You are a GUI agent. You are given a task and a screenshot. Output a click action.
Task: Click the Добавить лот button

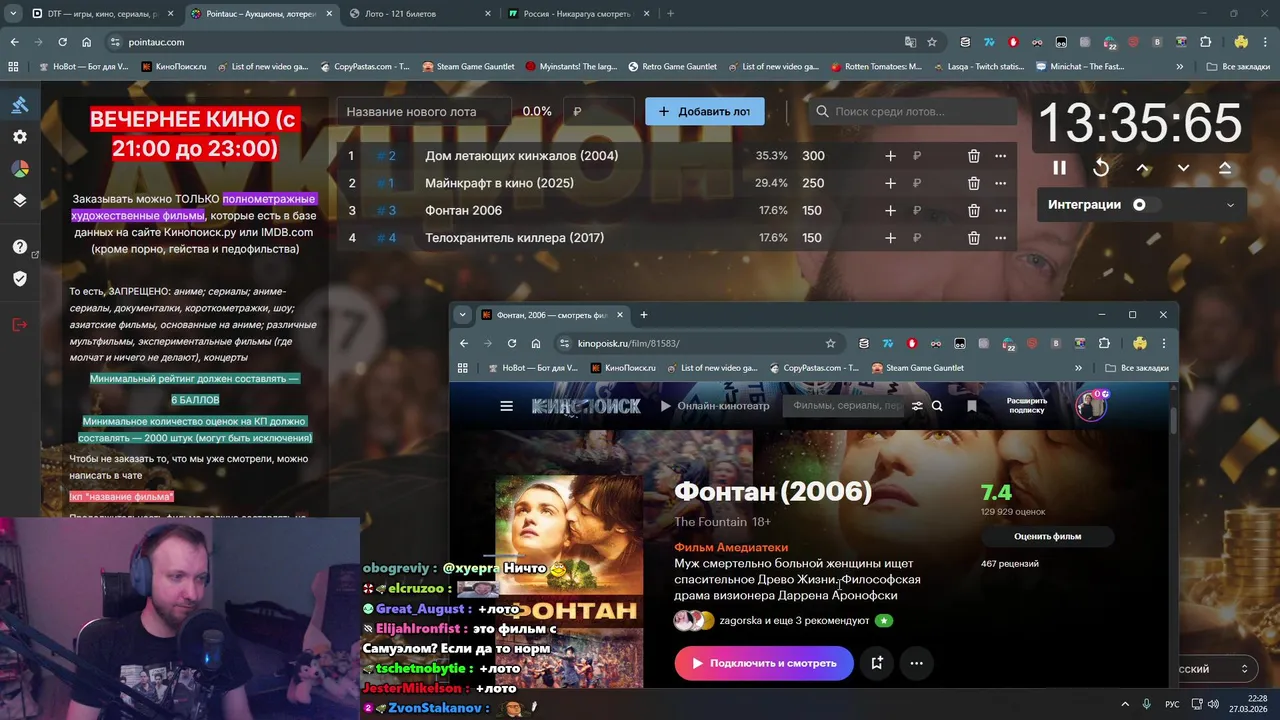pyautogui.click(x=705, y=111)
